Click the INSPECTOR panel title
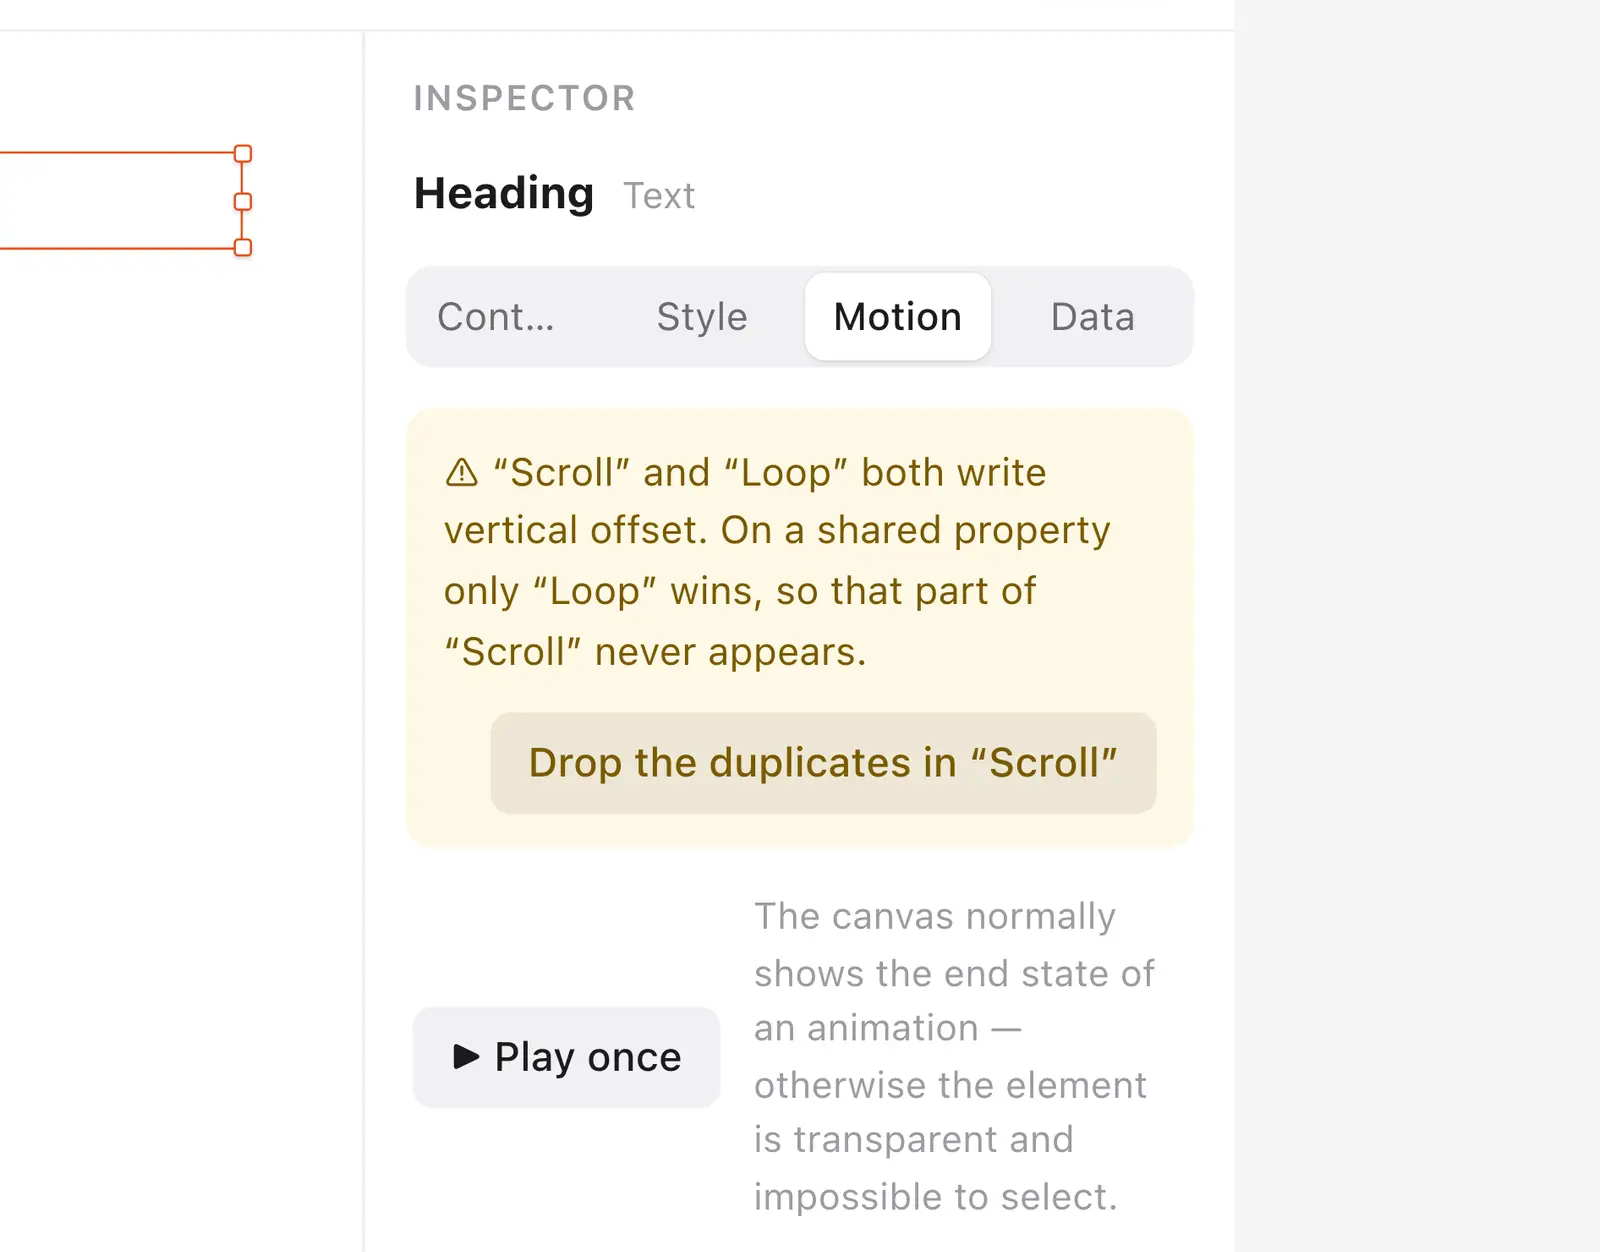 tap(525, 98)
